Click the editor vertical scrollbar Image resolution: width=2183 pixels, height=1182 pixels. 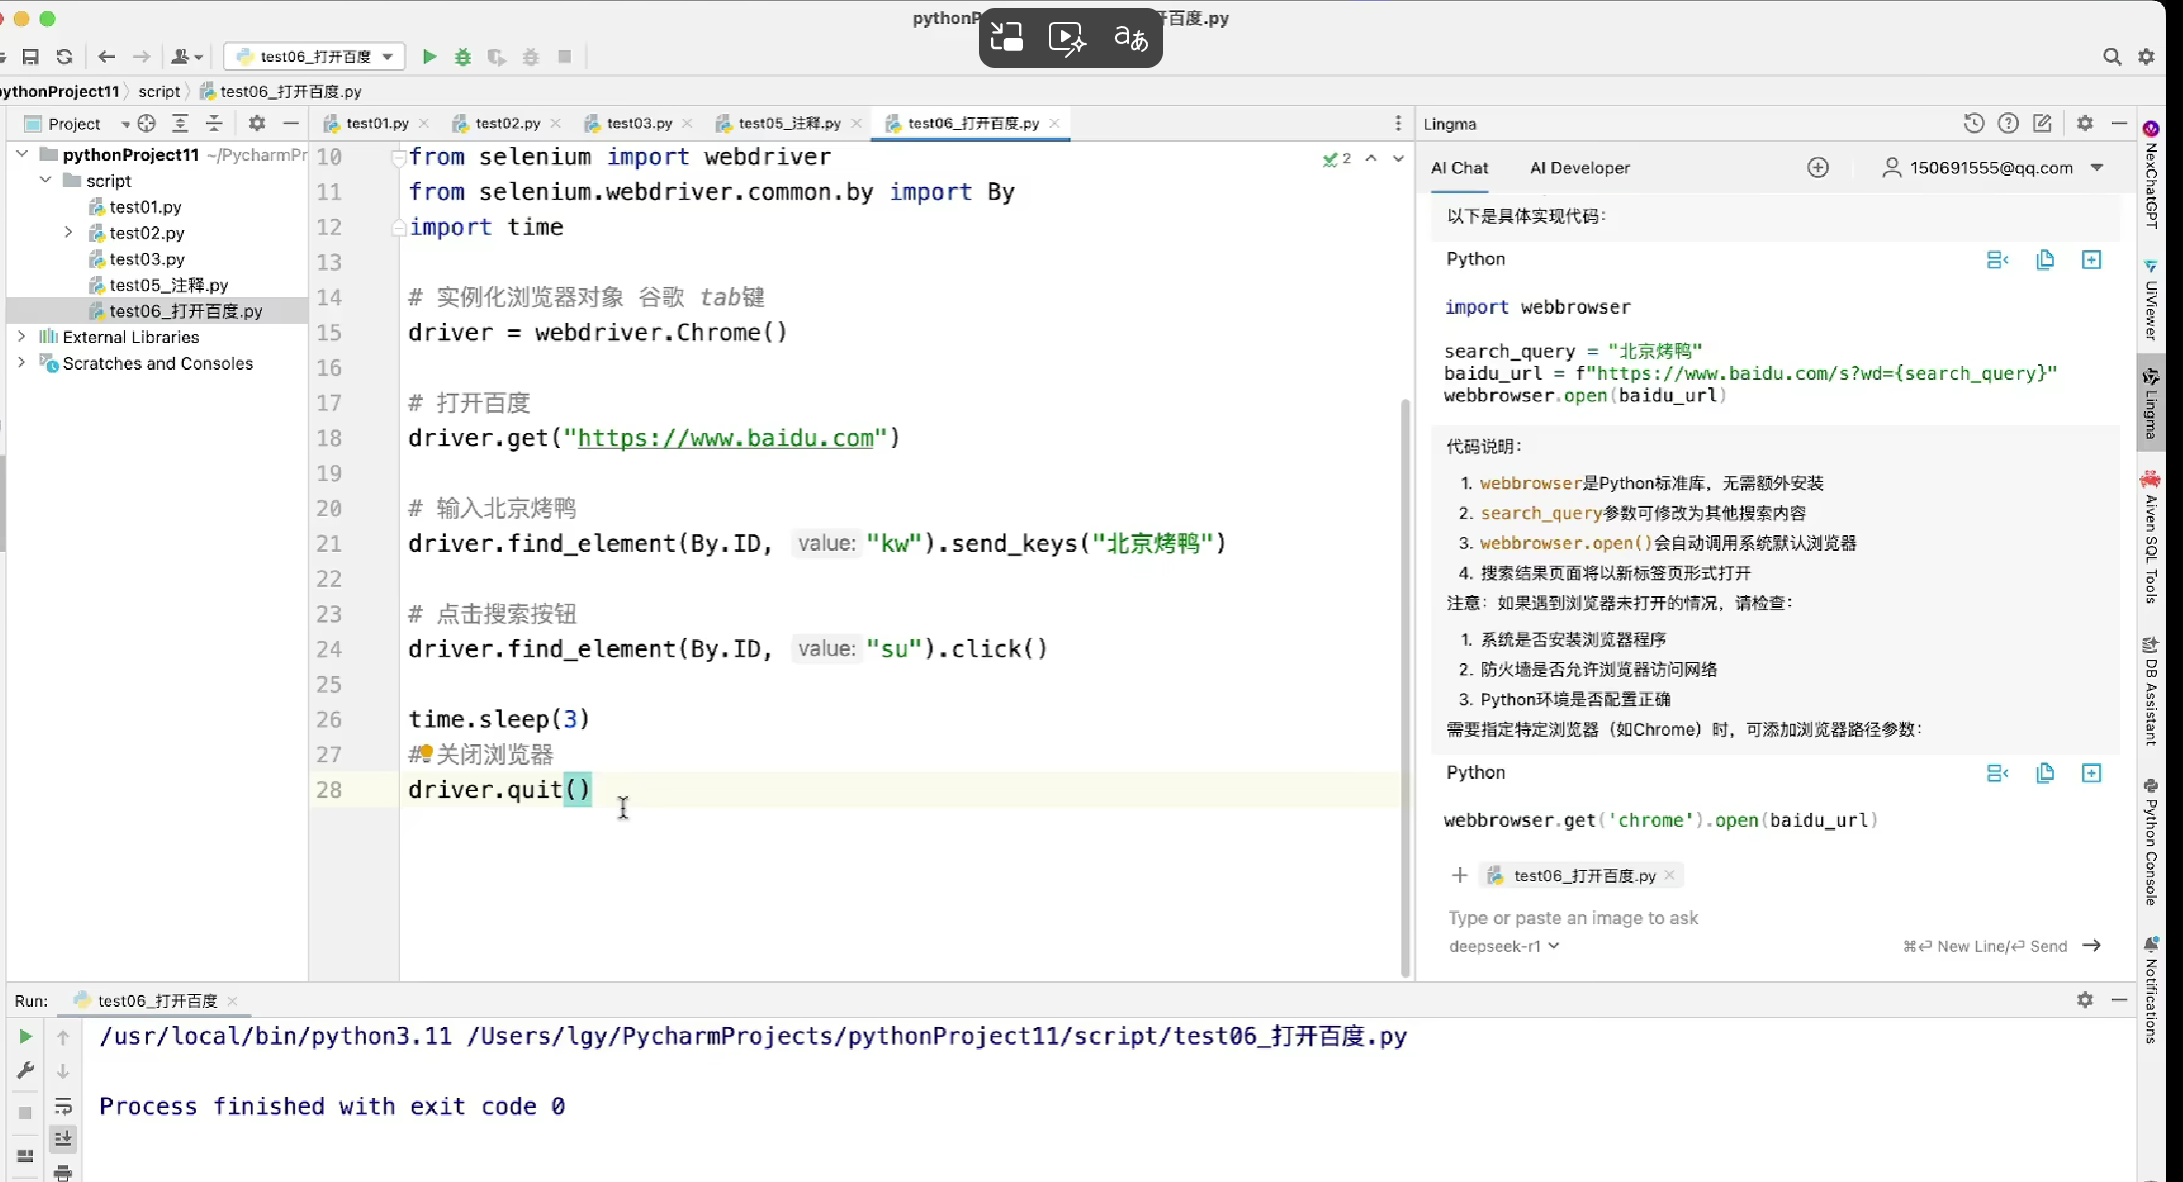(x=1405, y=687)
